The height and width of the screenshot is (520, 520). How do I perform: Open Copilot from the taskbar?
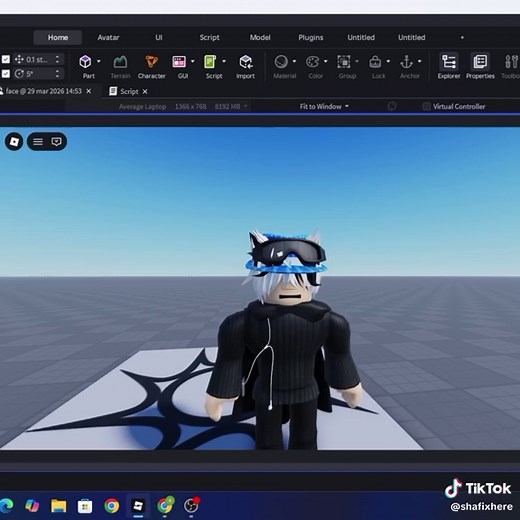[x=32, y=506]
